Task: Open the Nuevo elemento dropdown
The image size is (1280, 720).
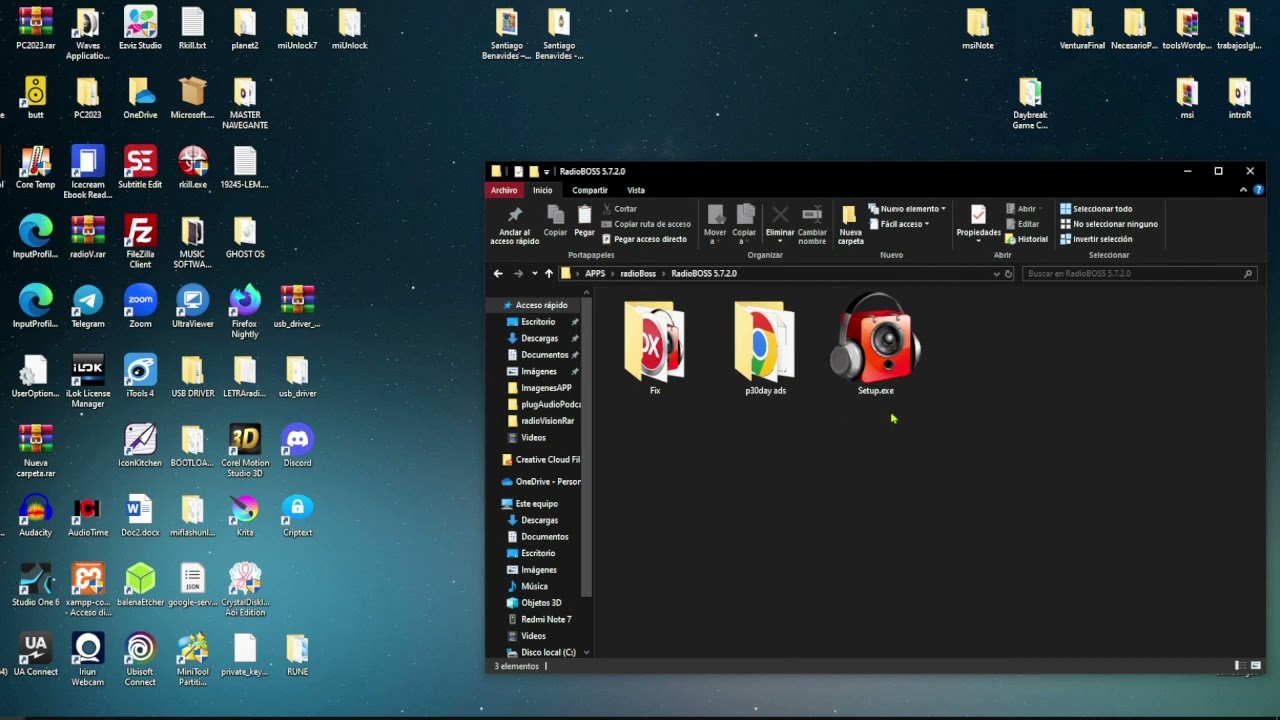Action: tap(907, 209)
